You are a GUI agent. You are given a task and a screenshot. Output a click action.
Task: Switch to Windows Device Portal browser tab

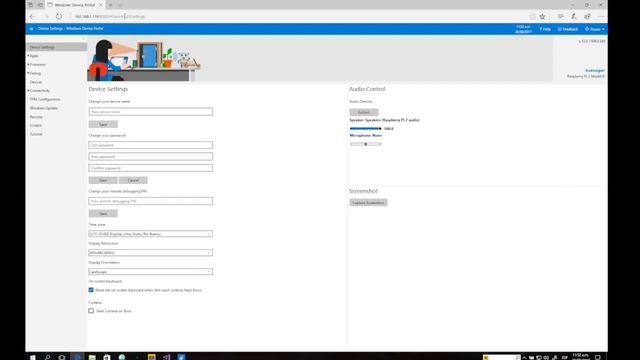pos(75,5)
